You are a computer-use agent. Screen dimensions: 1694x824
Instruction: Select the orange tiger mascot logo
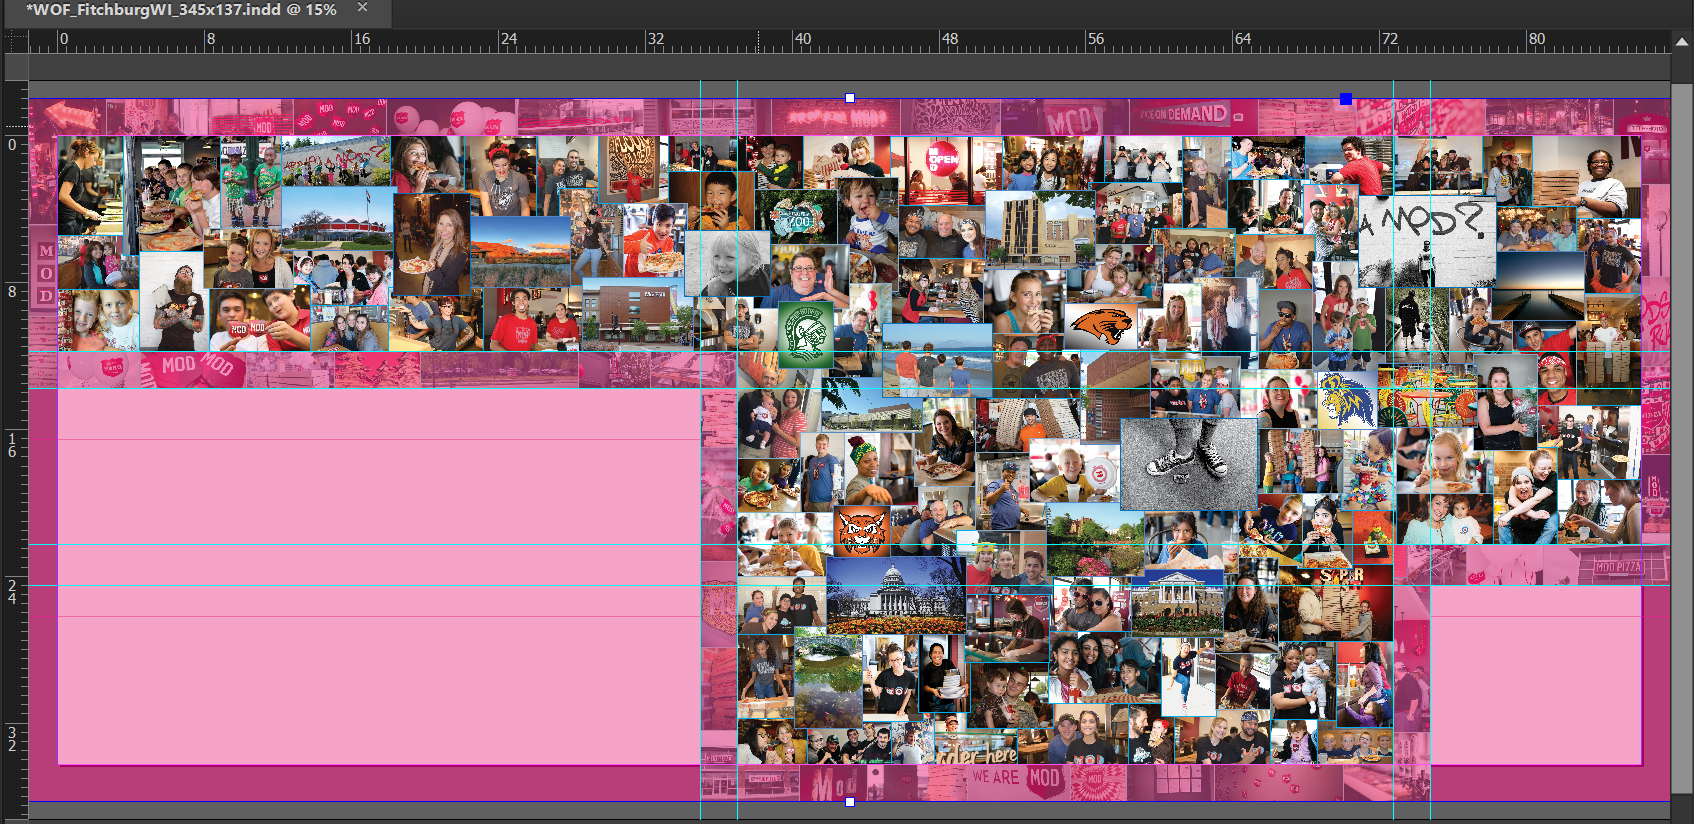[862, 531]
